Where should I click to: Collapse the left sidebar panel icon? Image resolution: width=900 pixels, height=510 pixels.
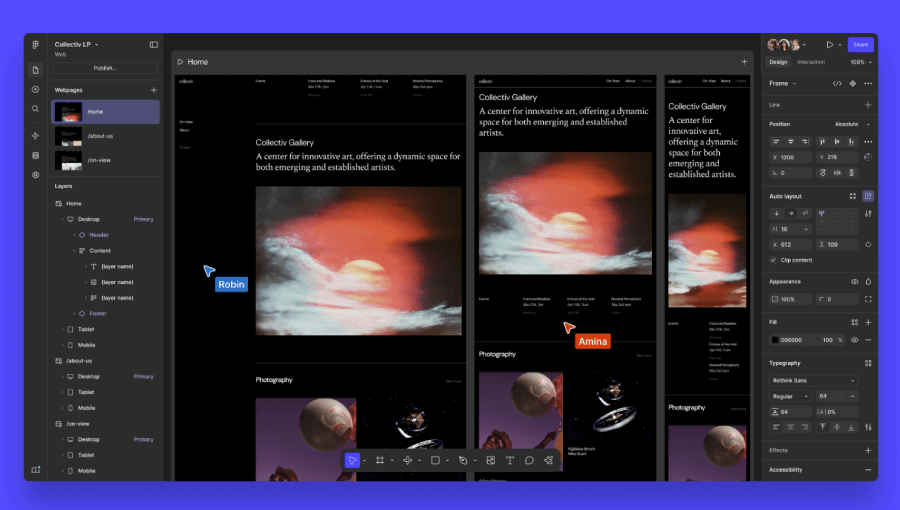pyautogui.click(x=154, y=45)
